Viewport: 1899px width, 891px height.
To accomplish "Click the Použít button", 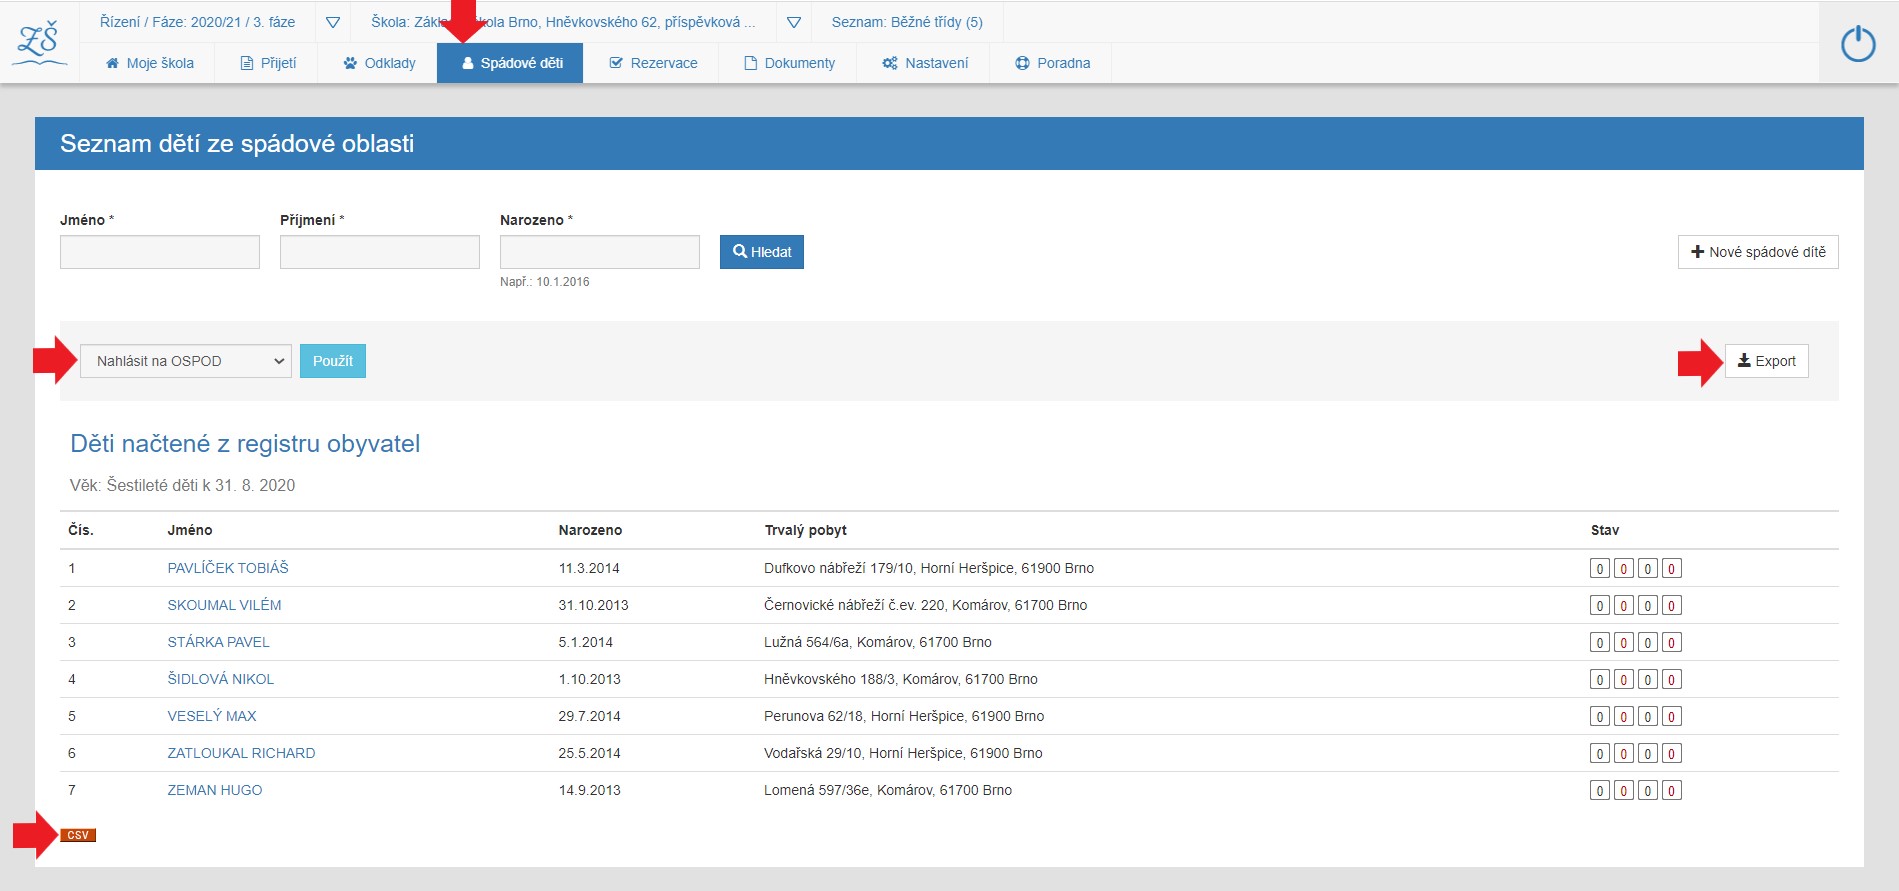I will click(333, 361).
